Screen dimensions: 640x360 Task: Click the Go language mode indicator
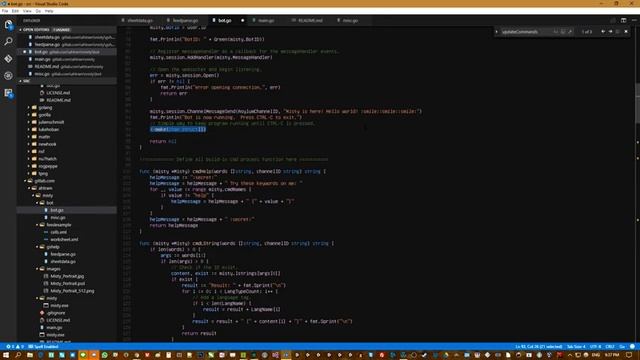[x=622, y=347]
